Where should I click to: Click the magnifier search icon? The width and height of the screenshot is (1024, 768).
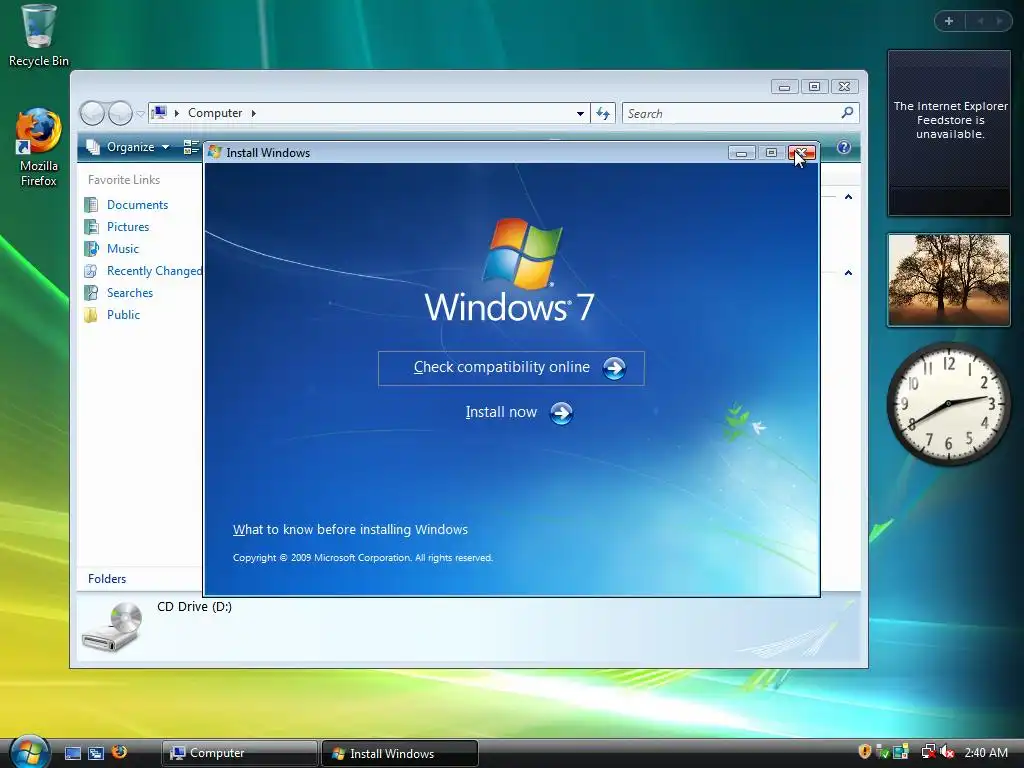[847, 113]
